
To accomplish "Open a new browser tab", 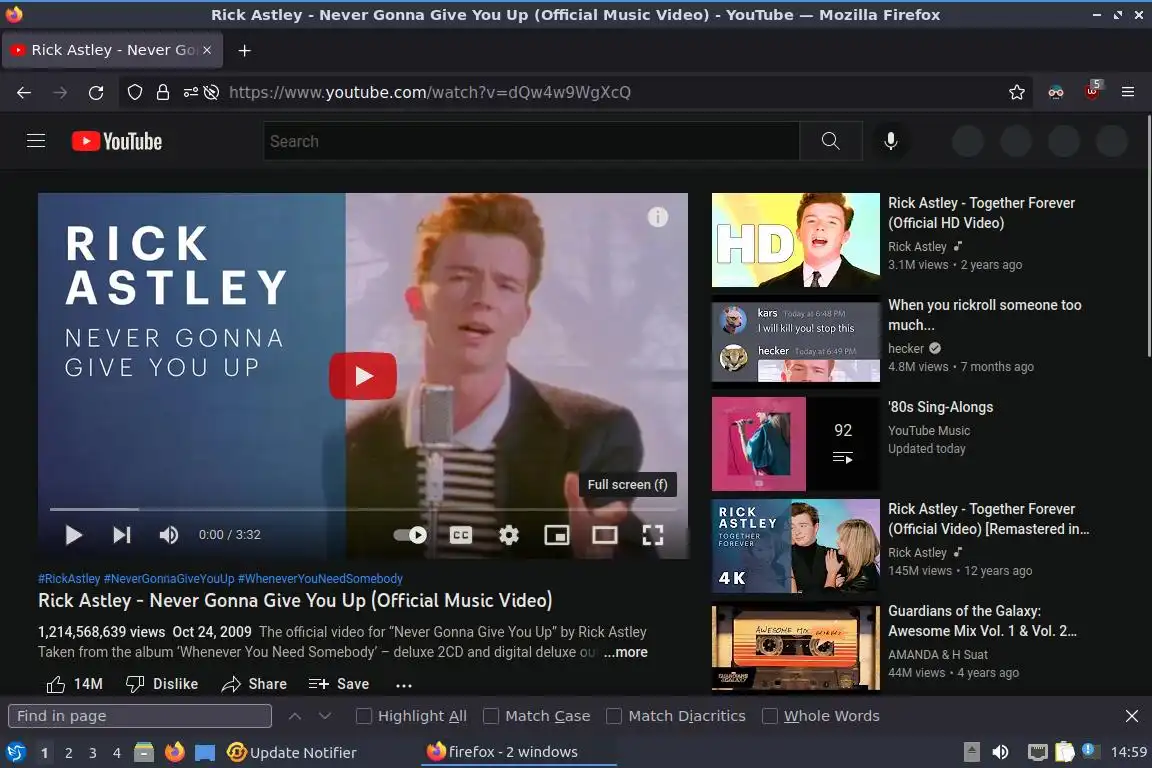I will (x=245, y=50).
